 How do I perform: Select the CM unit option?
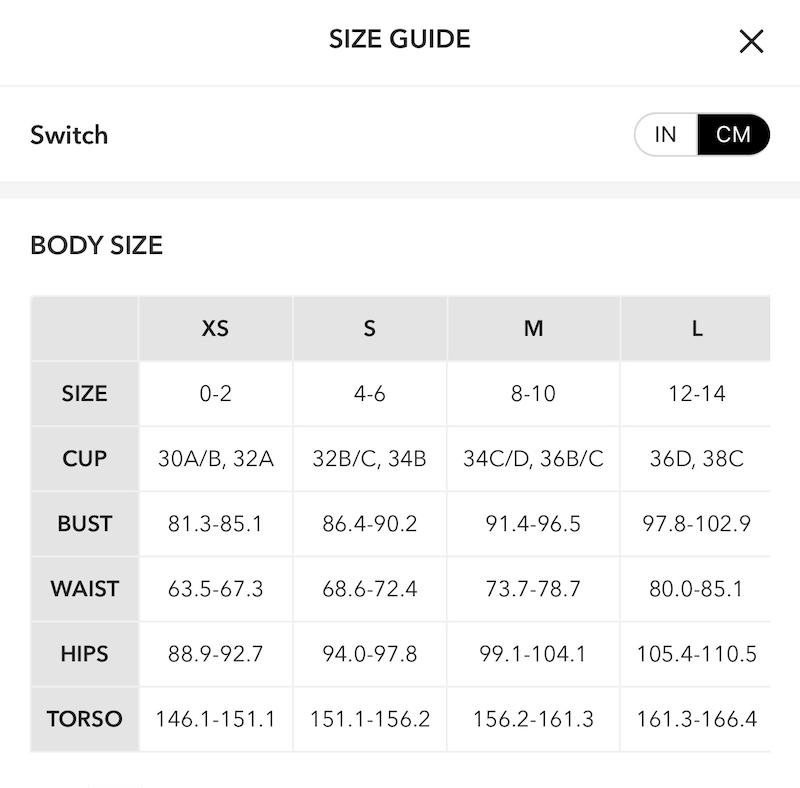733,135
